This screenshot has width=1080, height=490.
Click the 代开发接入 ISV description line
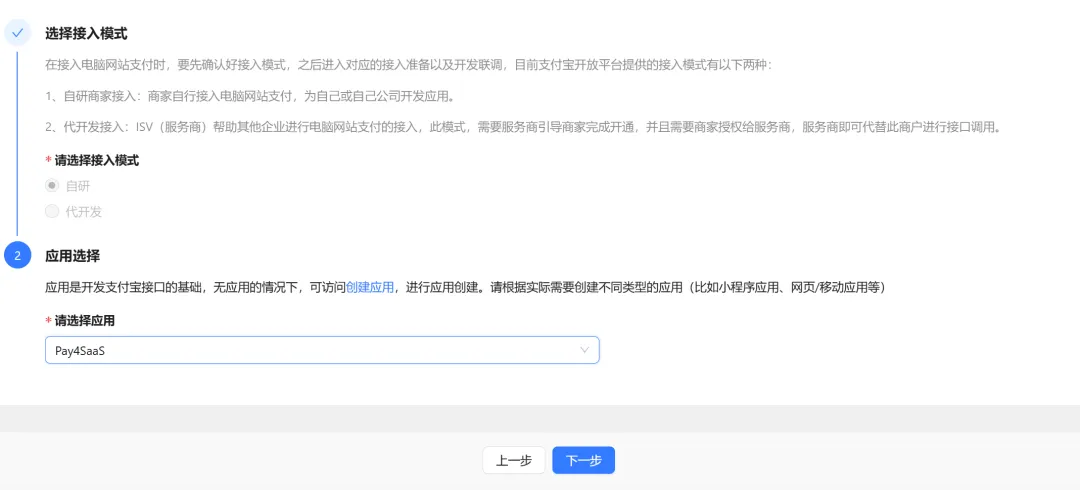522,127
